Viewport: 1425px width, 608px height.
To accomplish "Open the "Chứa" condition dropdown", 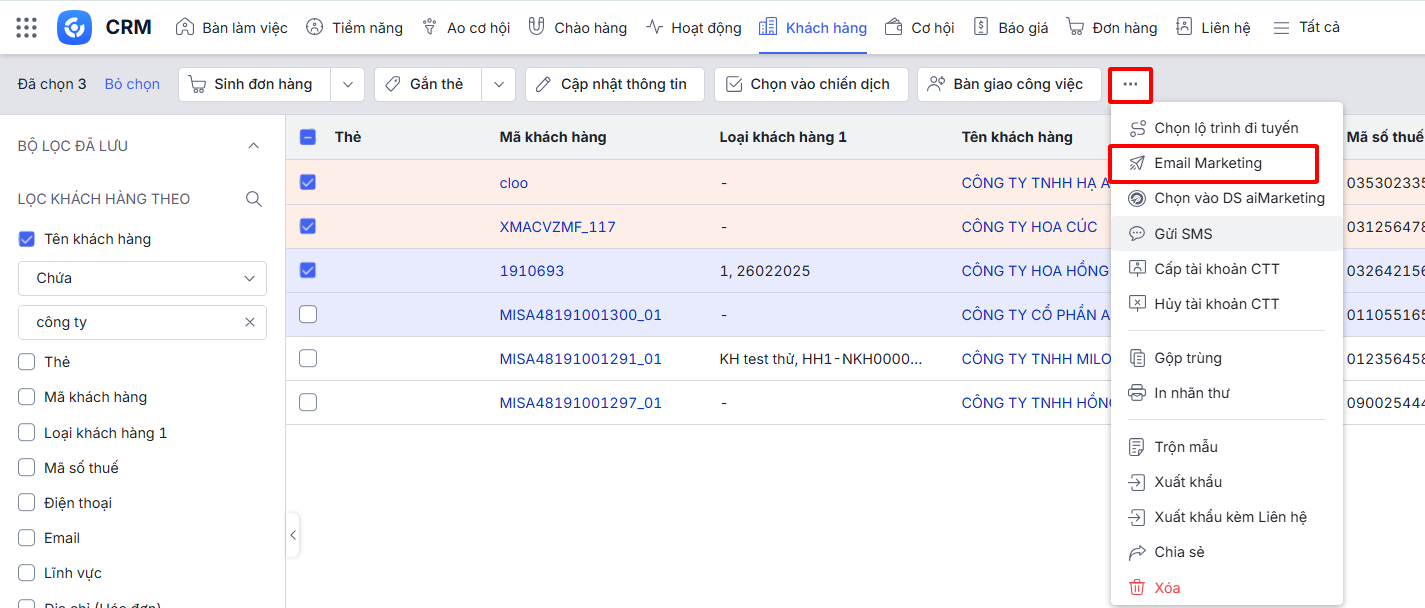I will (x=142, y=278).
